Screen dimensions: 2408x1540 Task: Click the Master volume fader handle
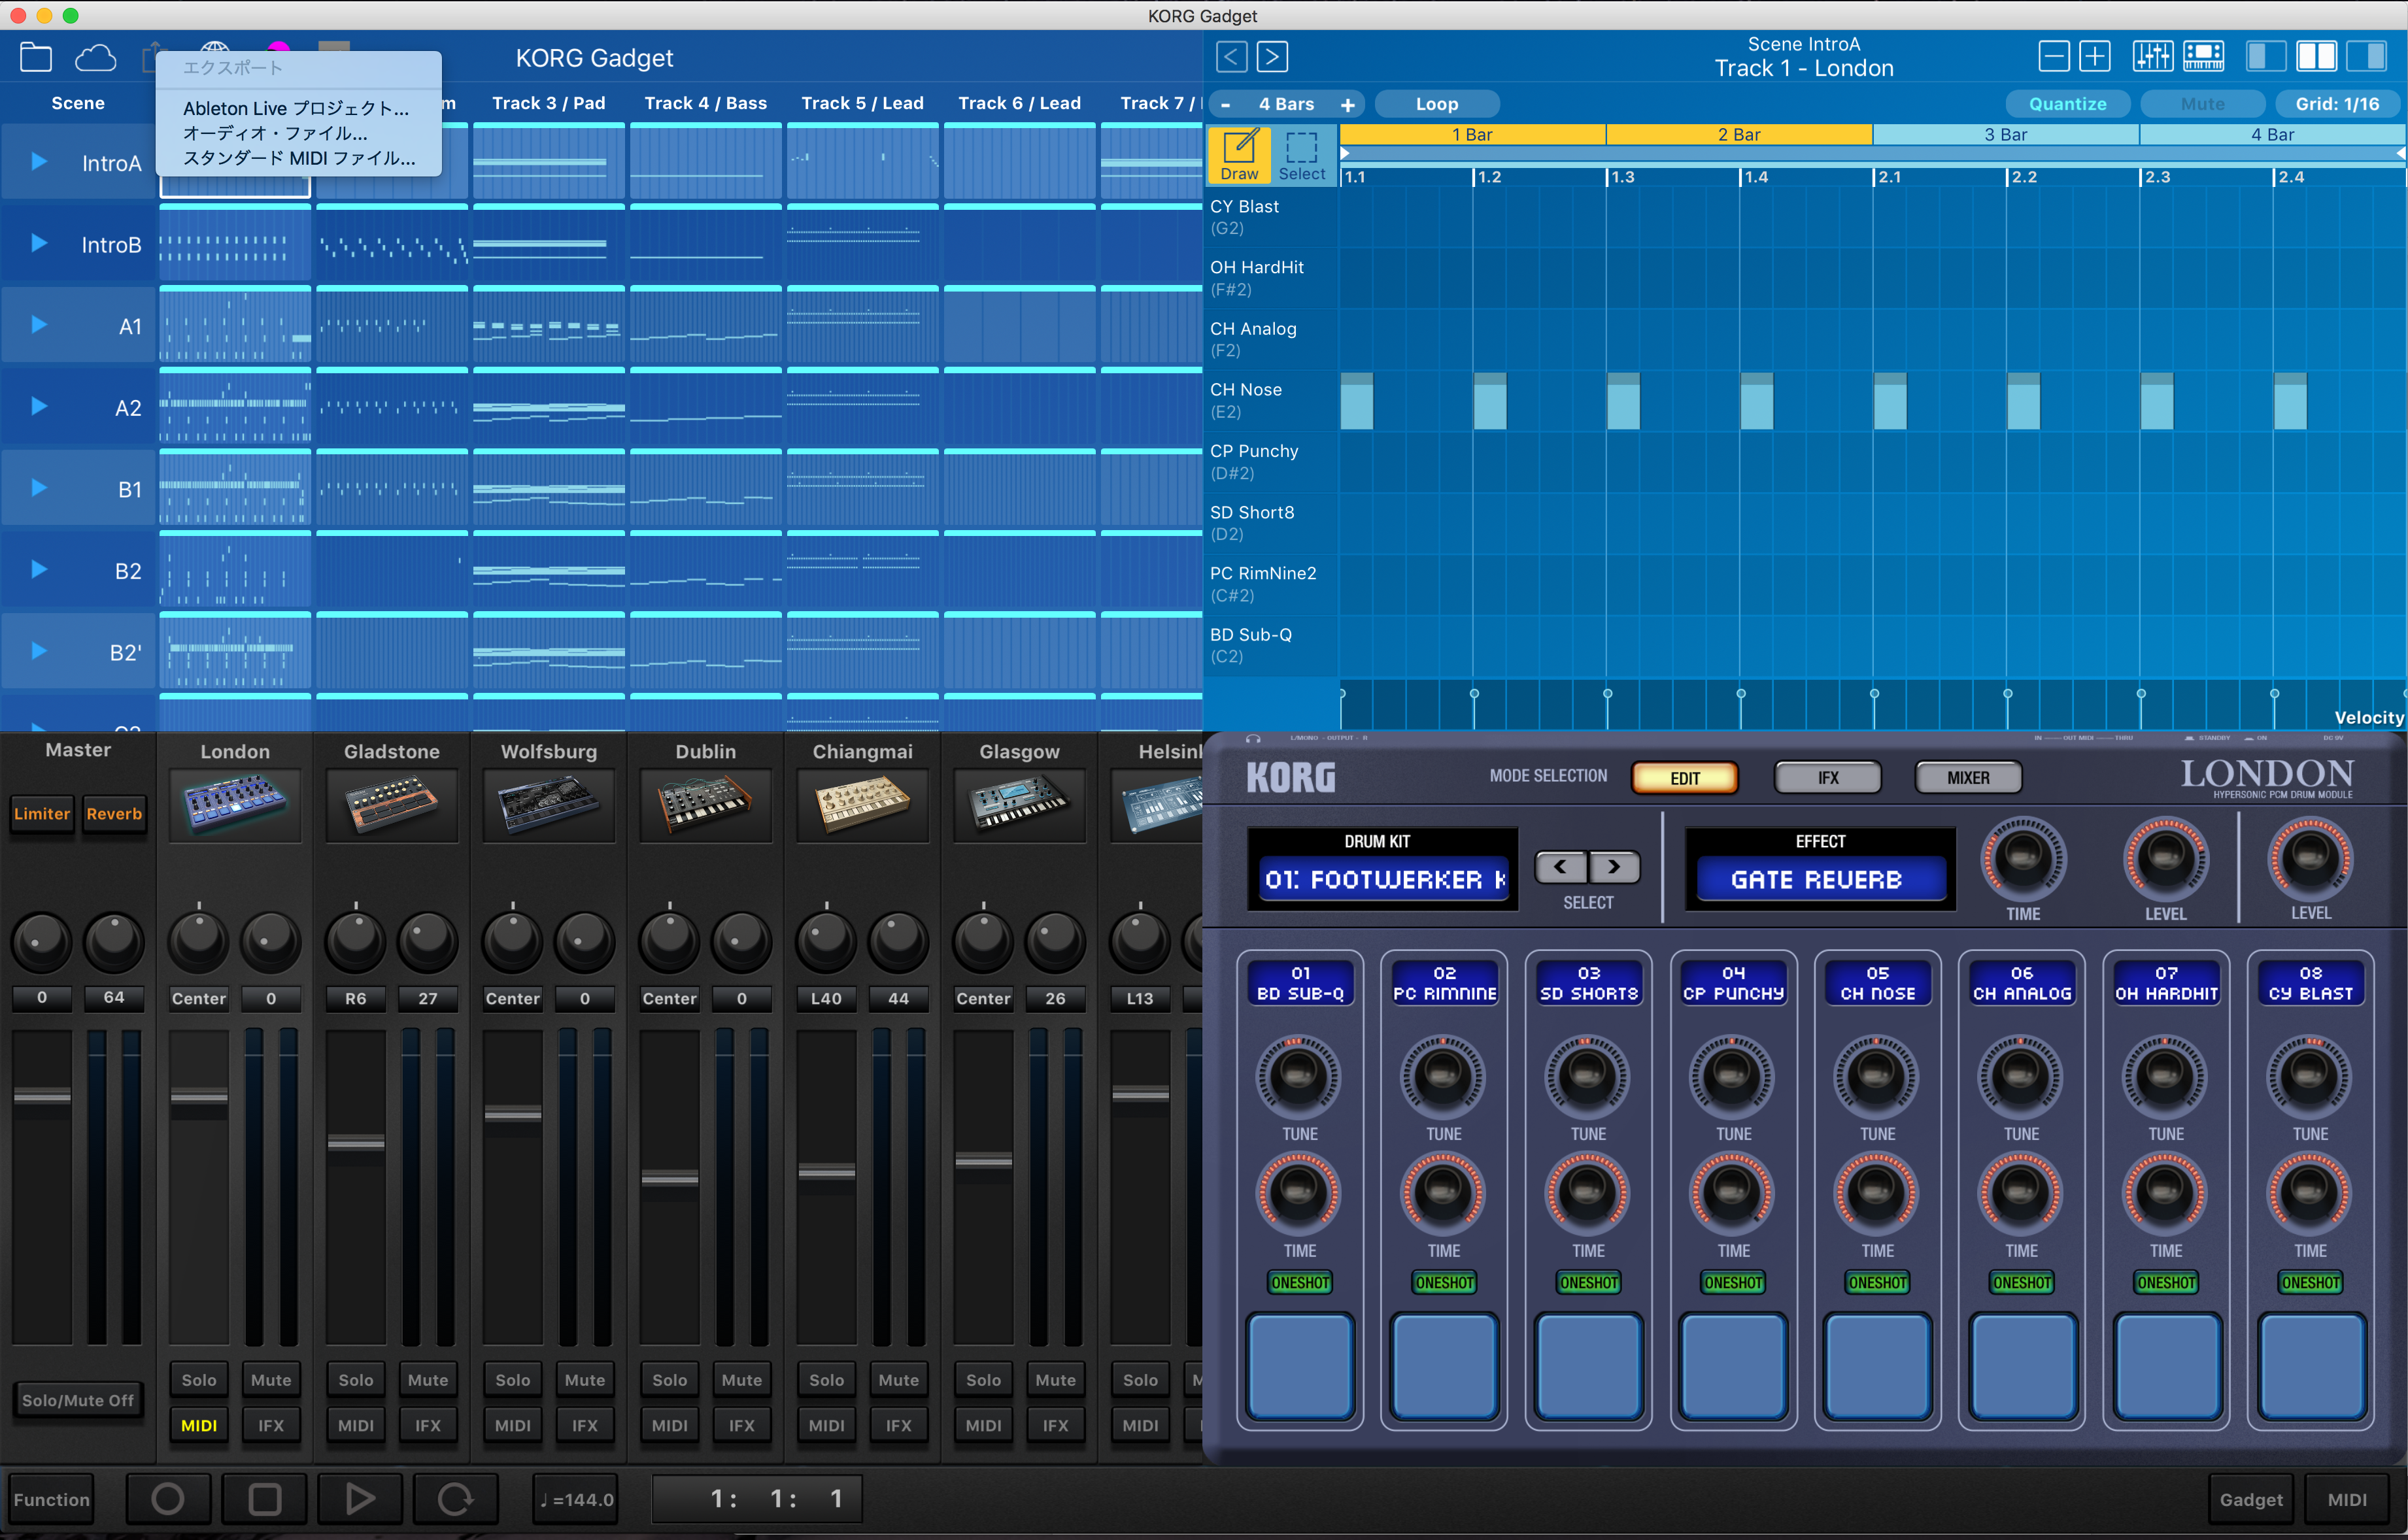pyautogui.click(x=42, y=1096)
